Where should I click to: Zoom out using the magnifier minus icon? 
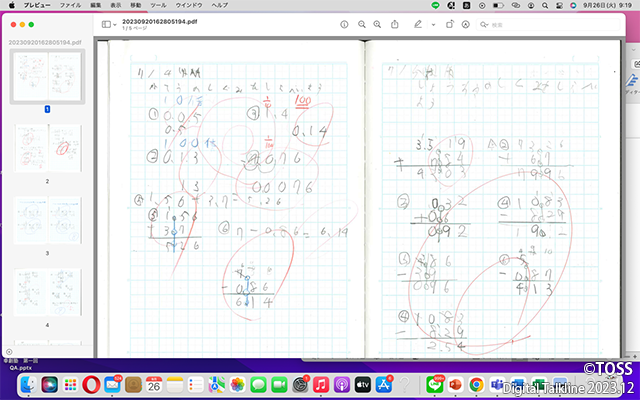(x=361, y=23)
